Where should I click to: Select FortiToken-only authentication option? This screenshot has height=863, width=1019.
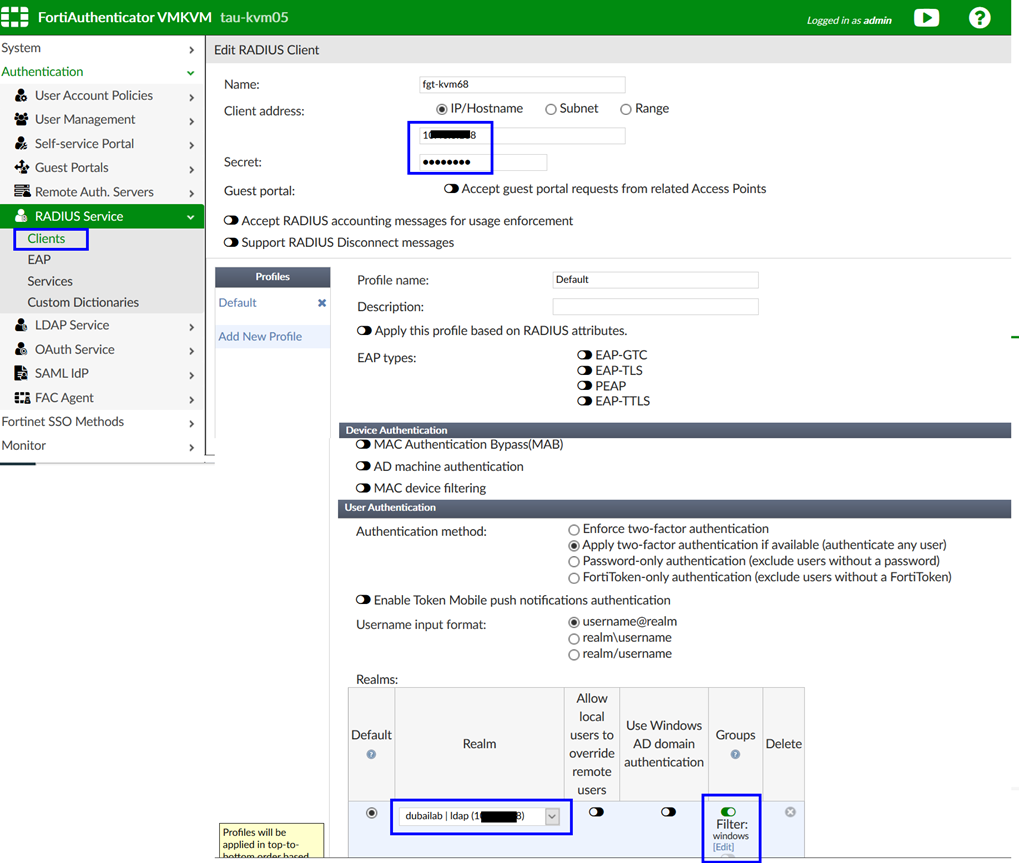[x=574, y=578]
